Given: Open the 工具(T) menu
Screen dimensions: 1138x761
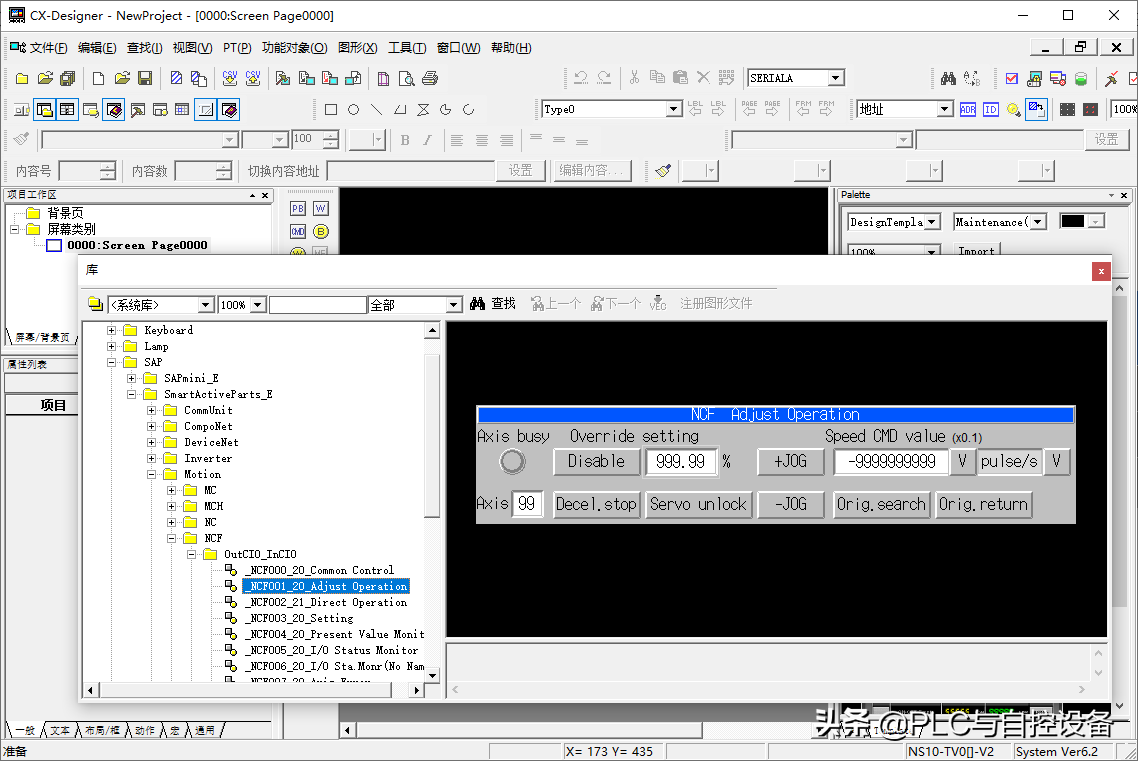Looking at the screenshot, I should 406,48.
